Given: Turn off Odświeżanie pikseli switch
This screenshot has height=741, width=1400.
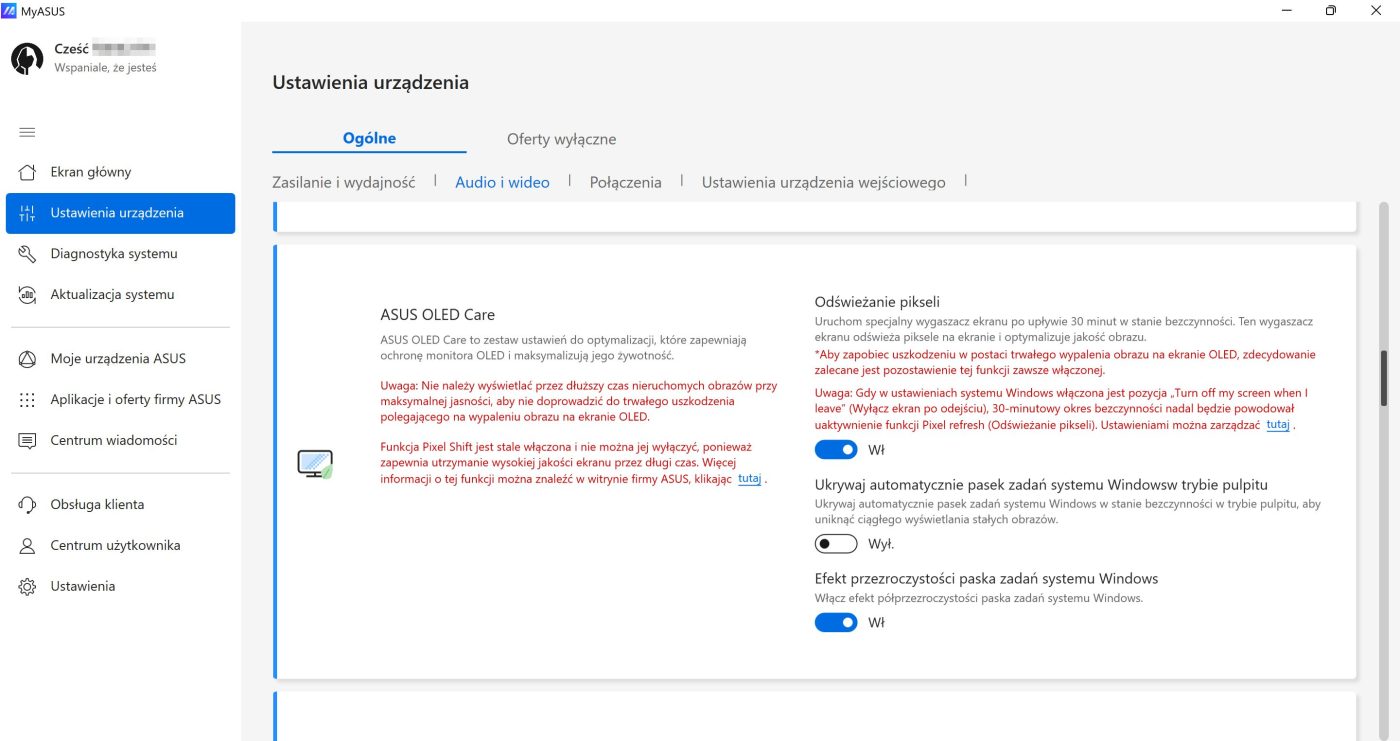Looking at the screenshot, I should (x=836, y=450).
